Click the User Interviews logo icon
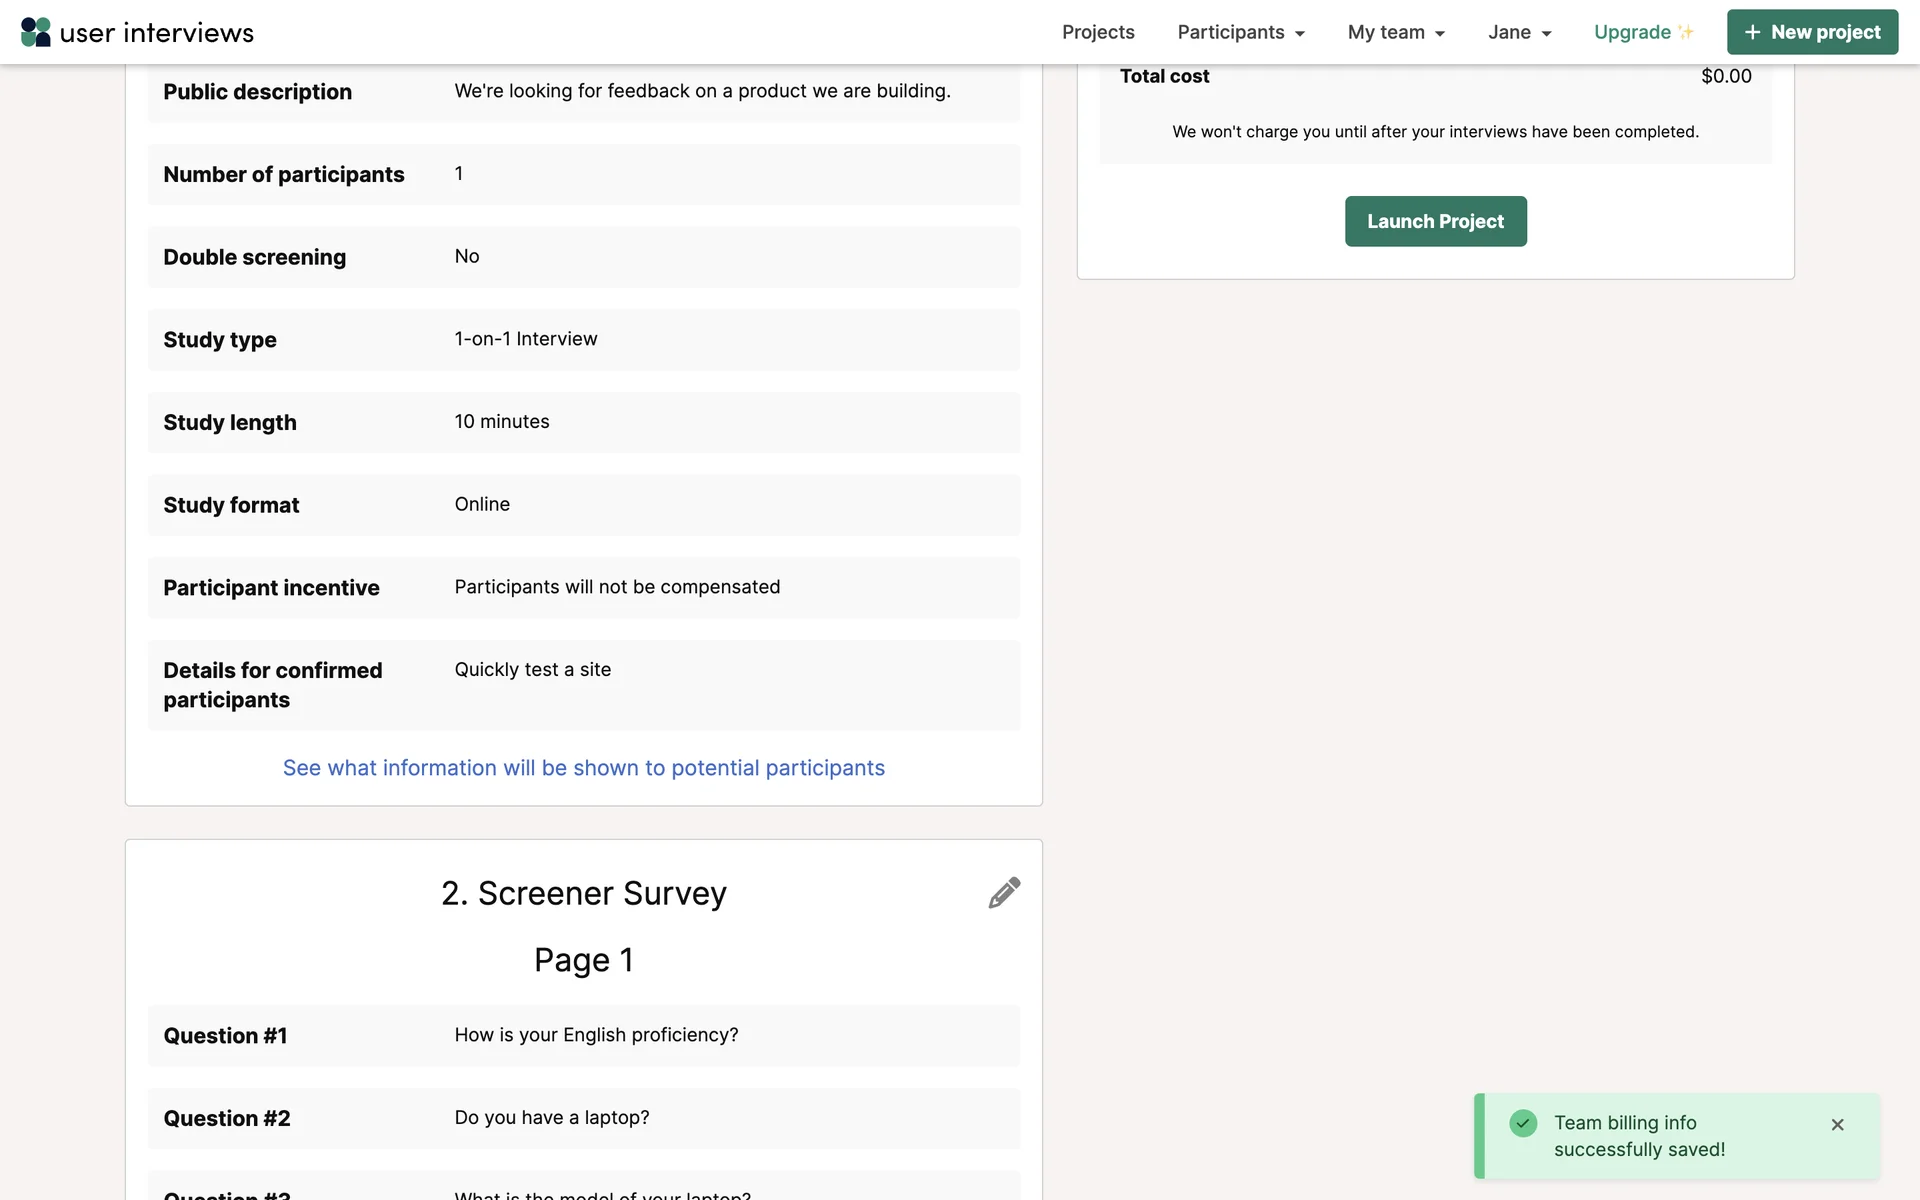The image size is (1920, 1200). point(36,32)
